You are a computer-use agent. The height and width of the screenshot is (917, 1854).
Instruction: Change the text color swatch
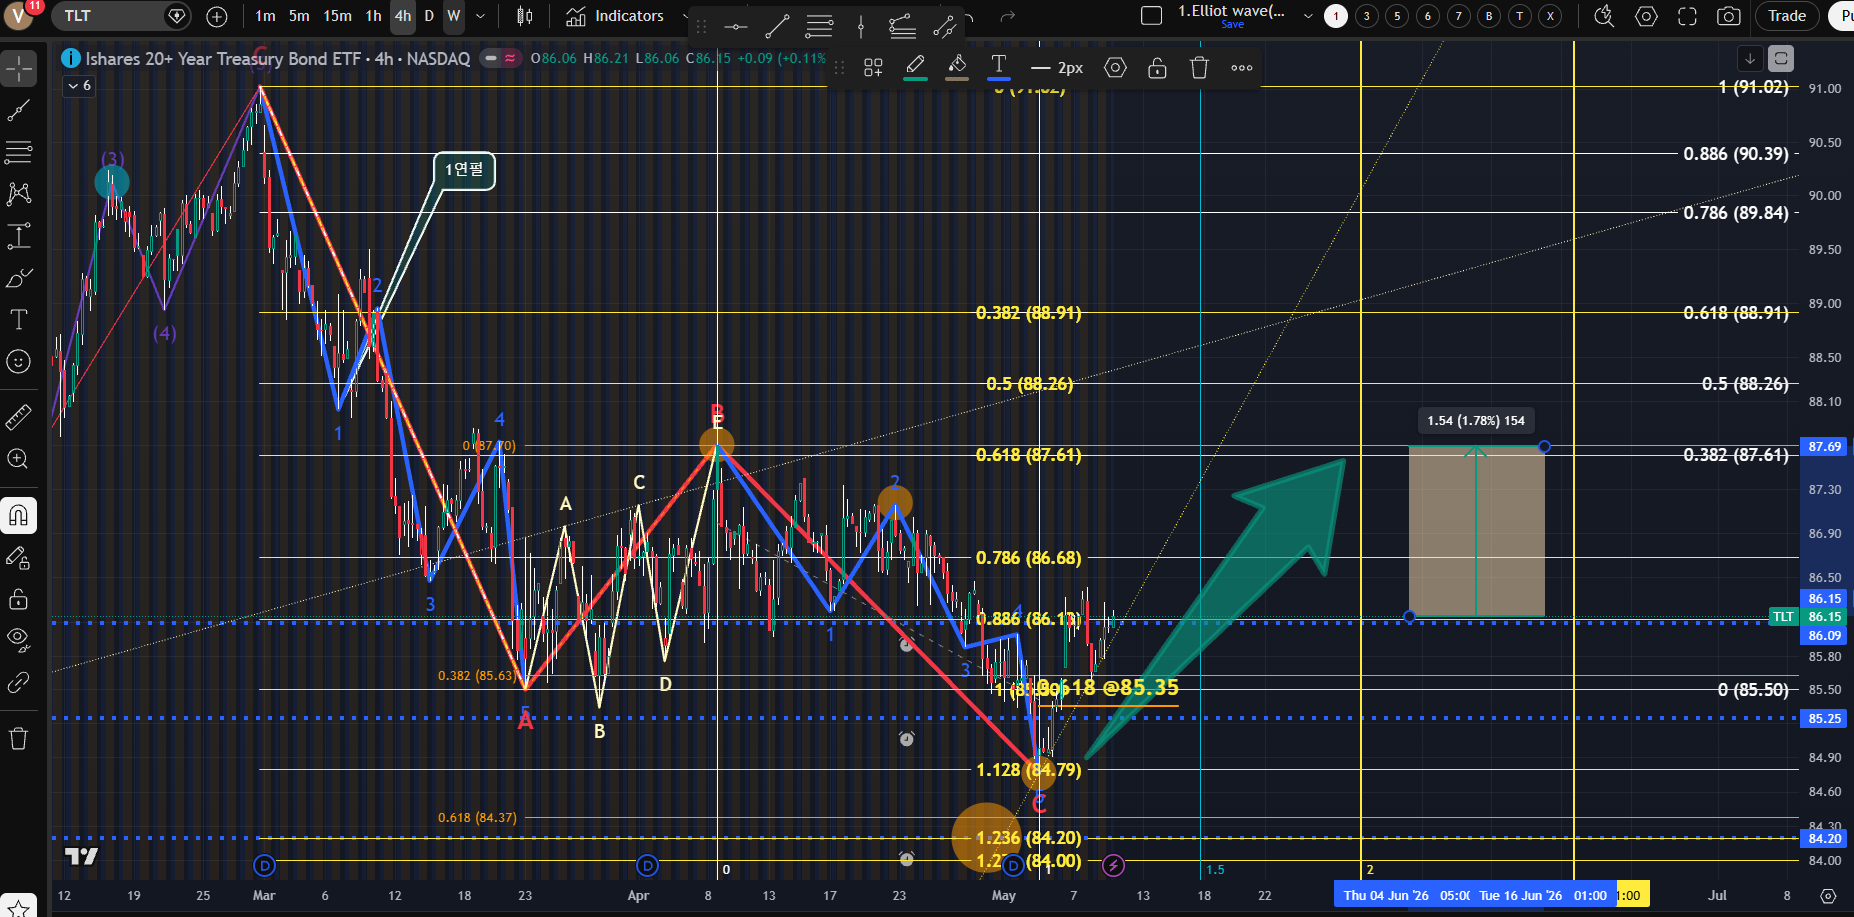(999, 68)
